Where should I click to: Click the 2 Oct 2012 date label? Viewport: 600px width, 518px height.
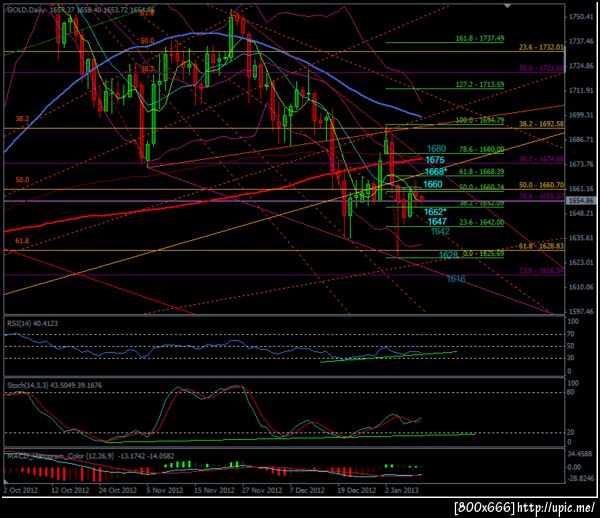(x=21, y=490)
